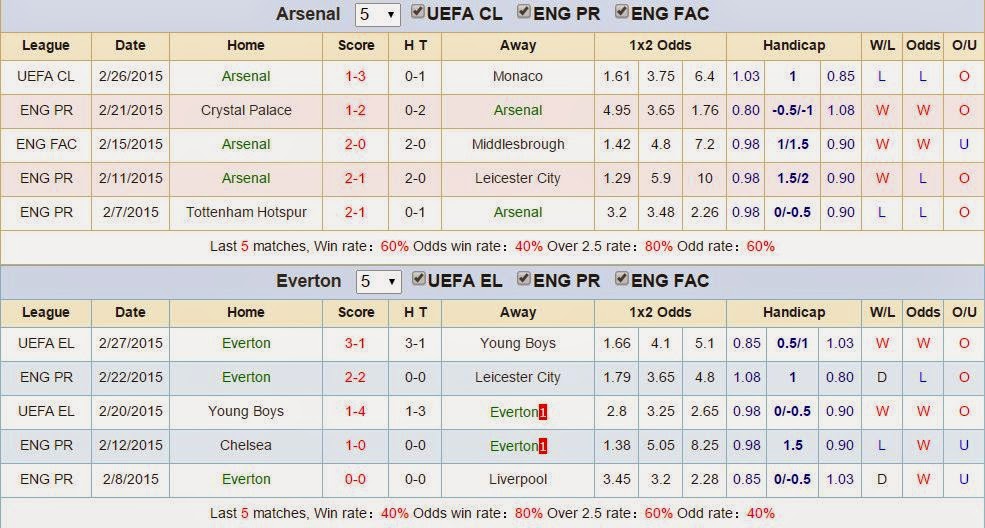
Task: Click the Middlesbrough away team
Action: 518,144
